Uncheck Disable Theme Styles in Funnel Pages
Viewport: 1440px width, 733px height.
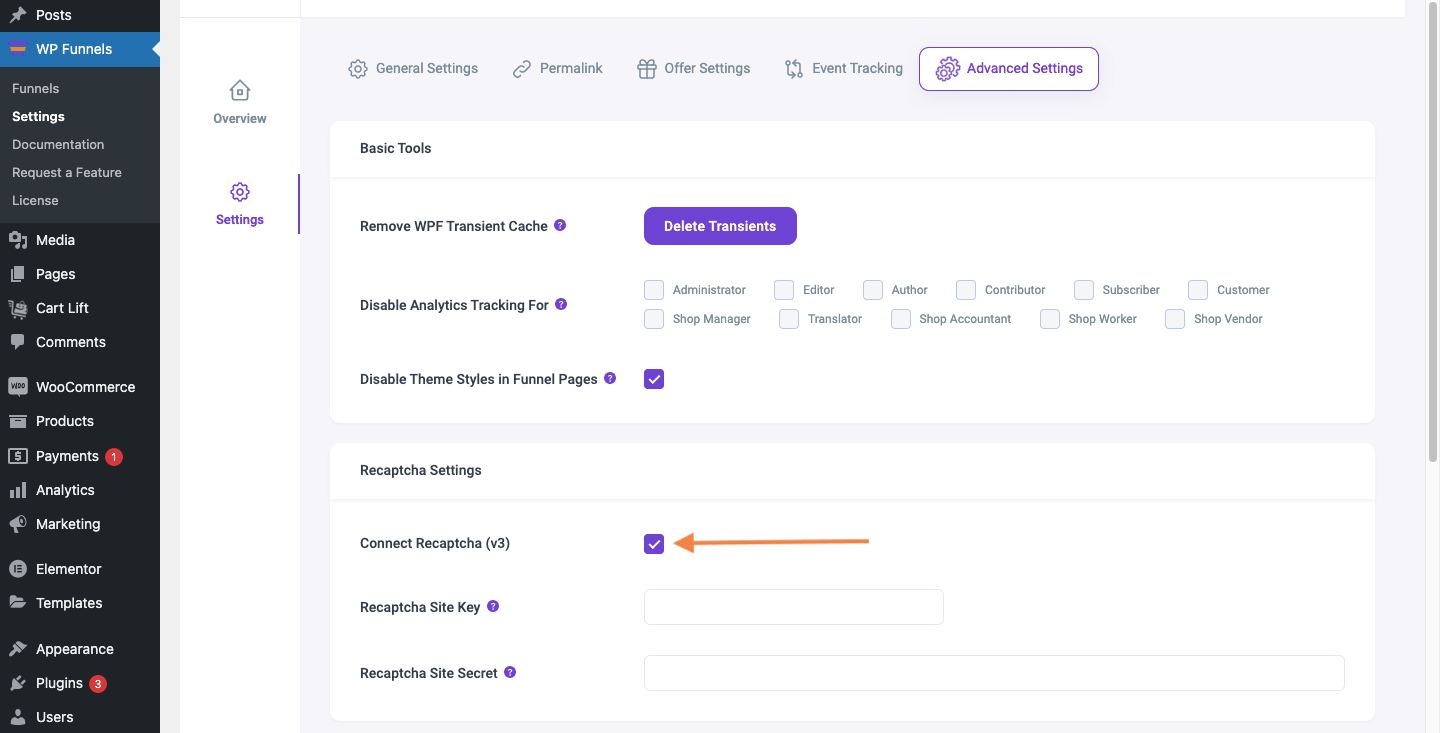coord(654,379)
